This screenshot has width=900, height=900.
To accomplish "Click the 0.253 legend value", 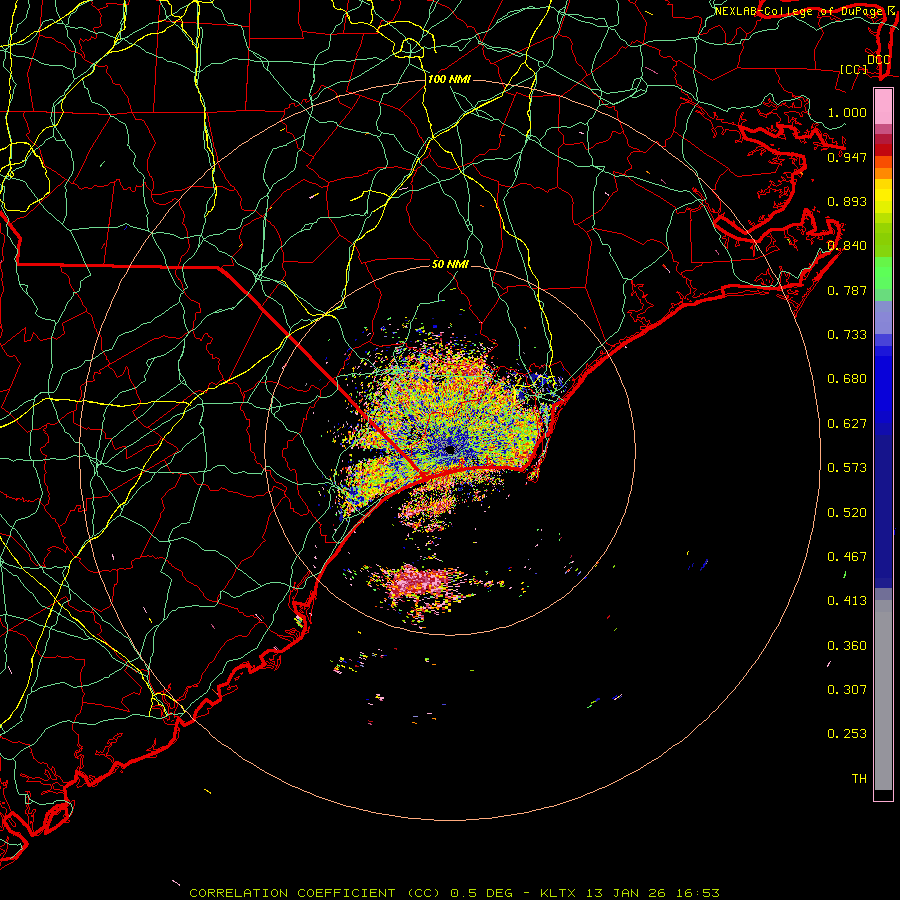I will point(847,734).
